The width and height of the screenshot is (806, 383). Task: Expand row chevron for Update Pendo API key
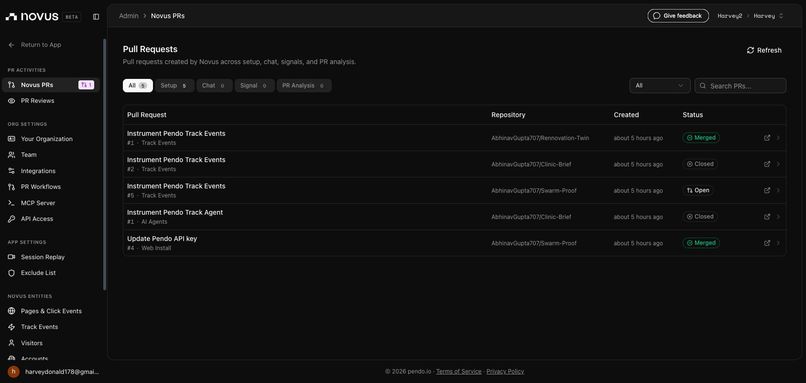[x=778, y=243]
